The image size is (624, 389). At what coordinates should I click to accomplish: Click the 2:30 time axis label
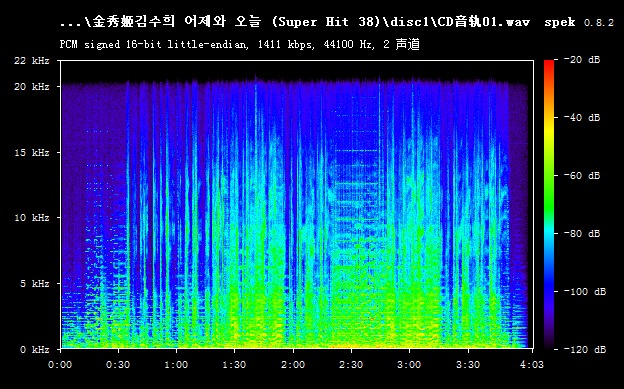[351, 365]
